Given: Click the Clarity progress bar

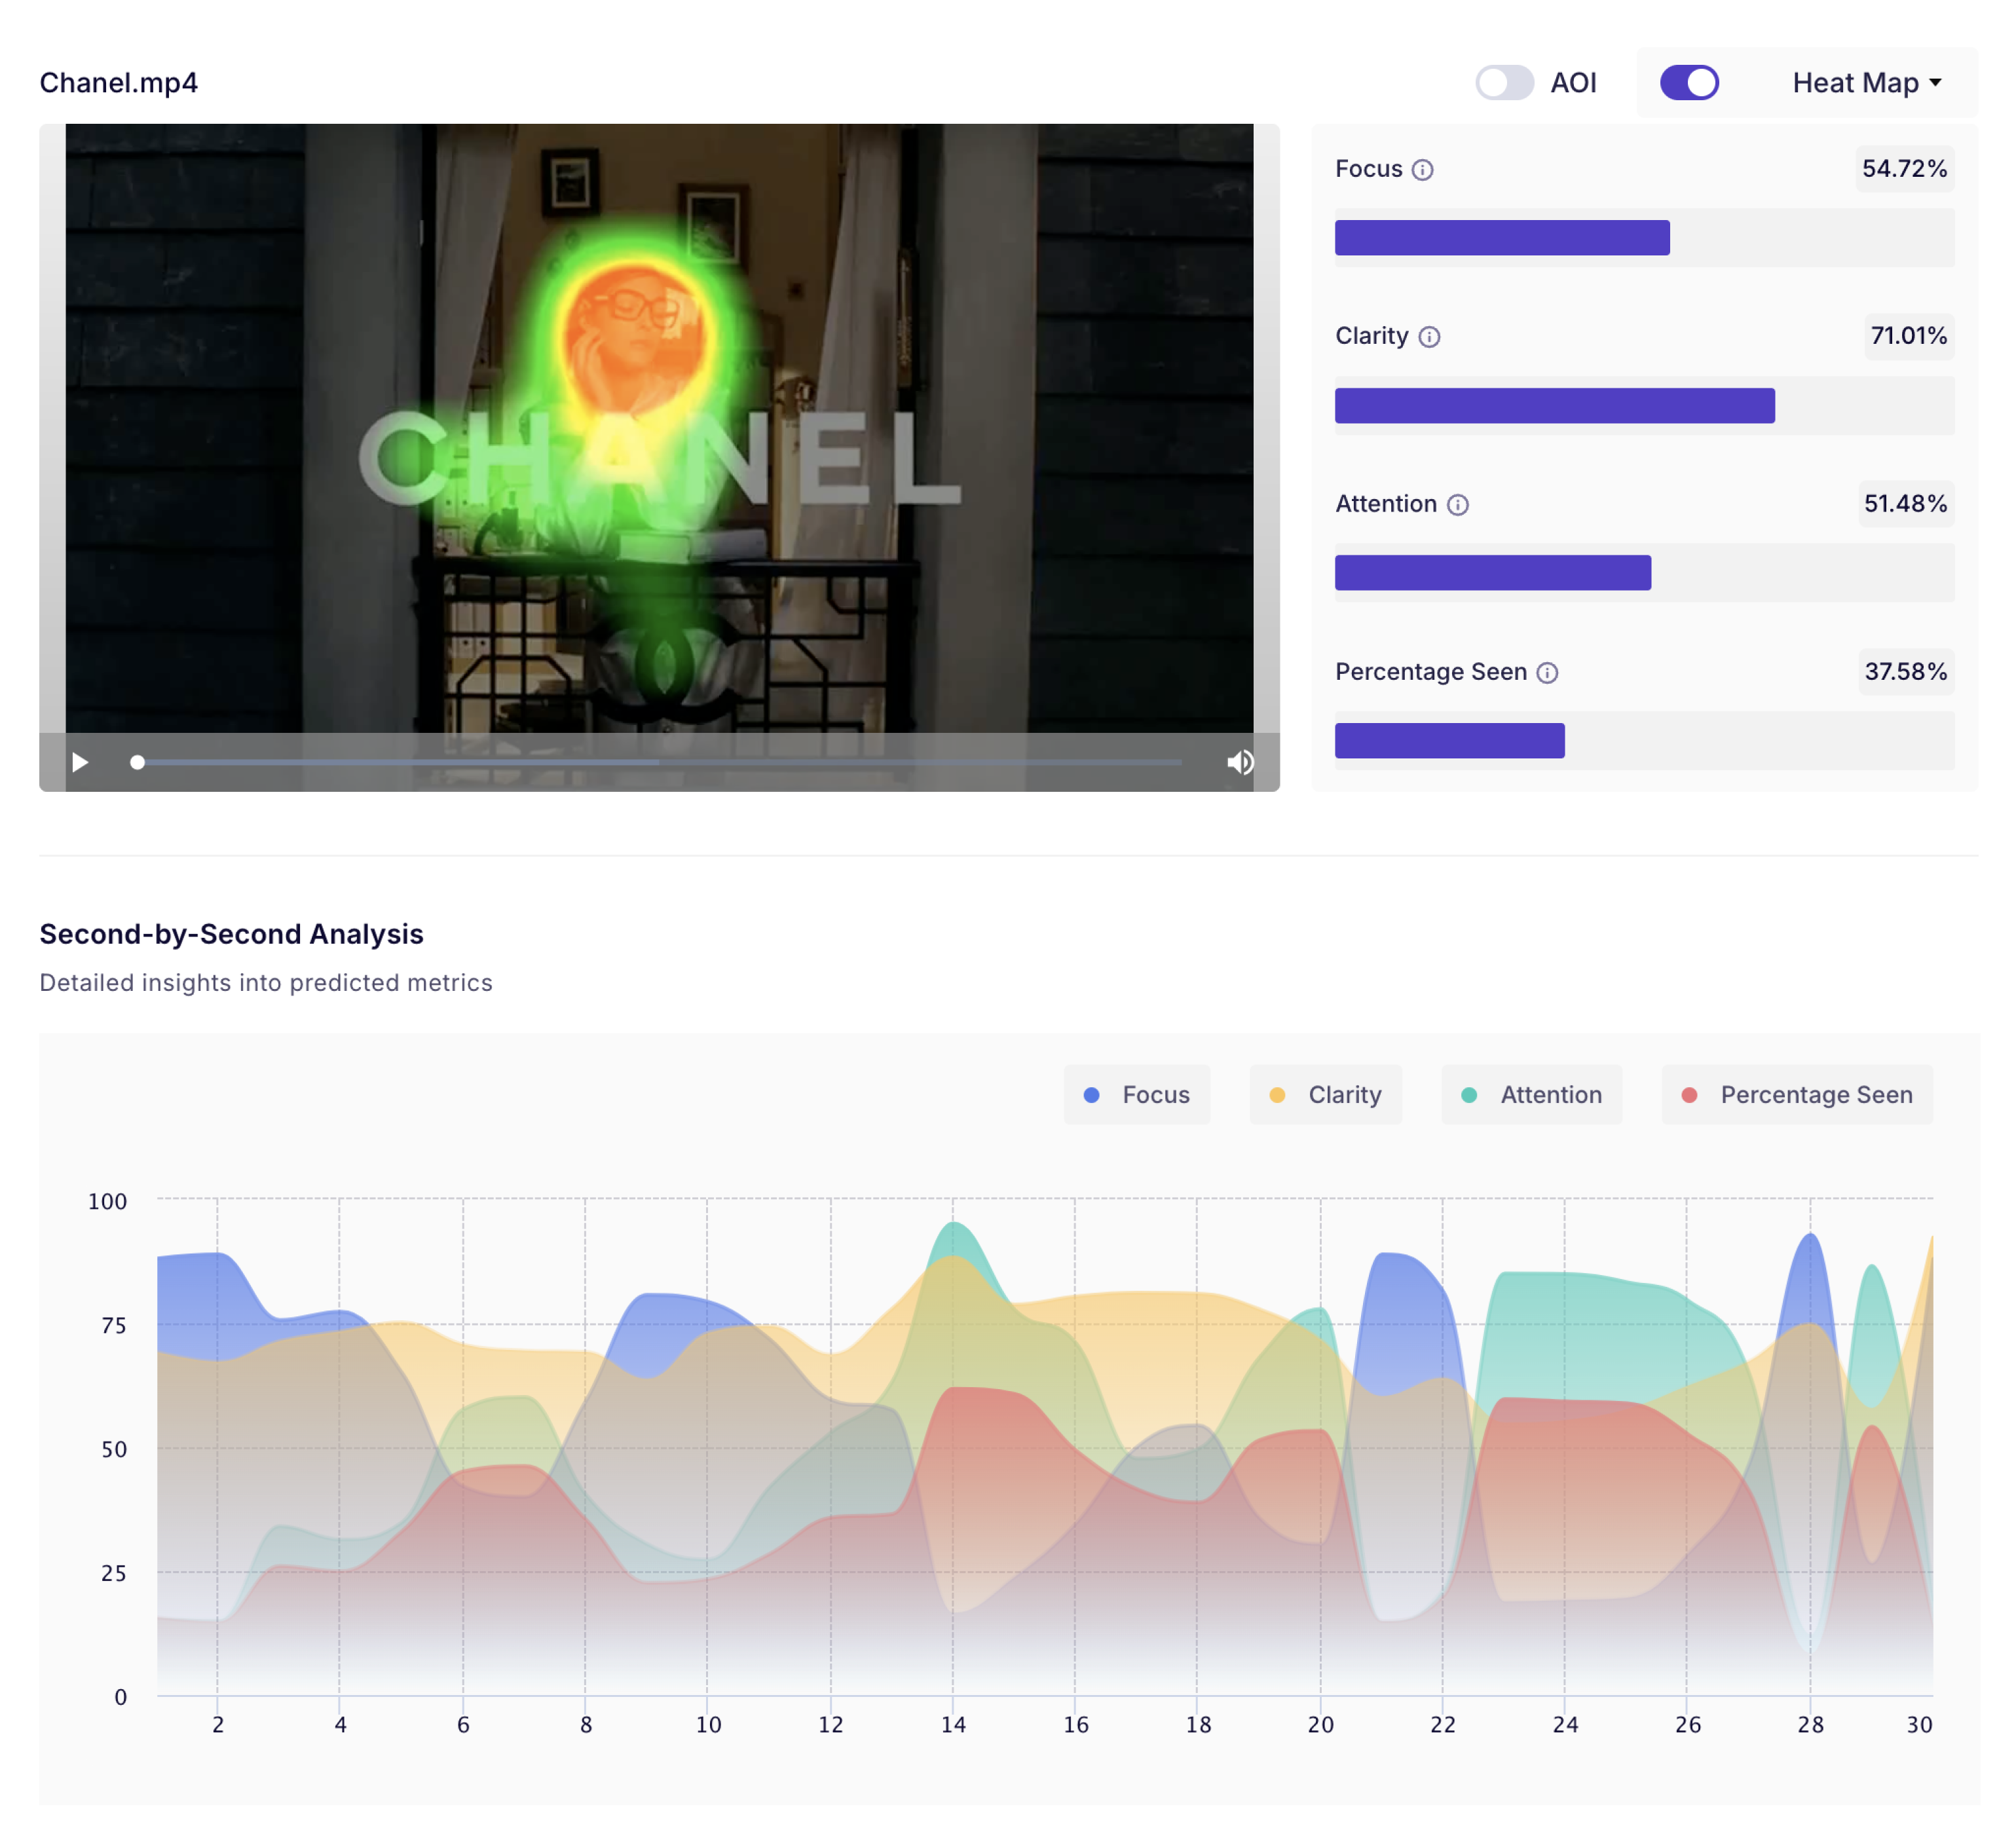Looking at the screenshot, I should pos(1644,406).
